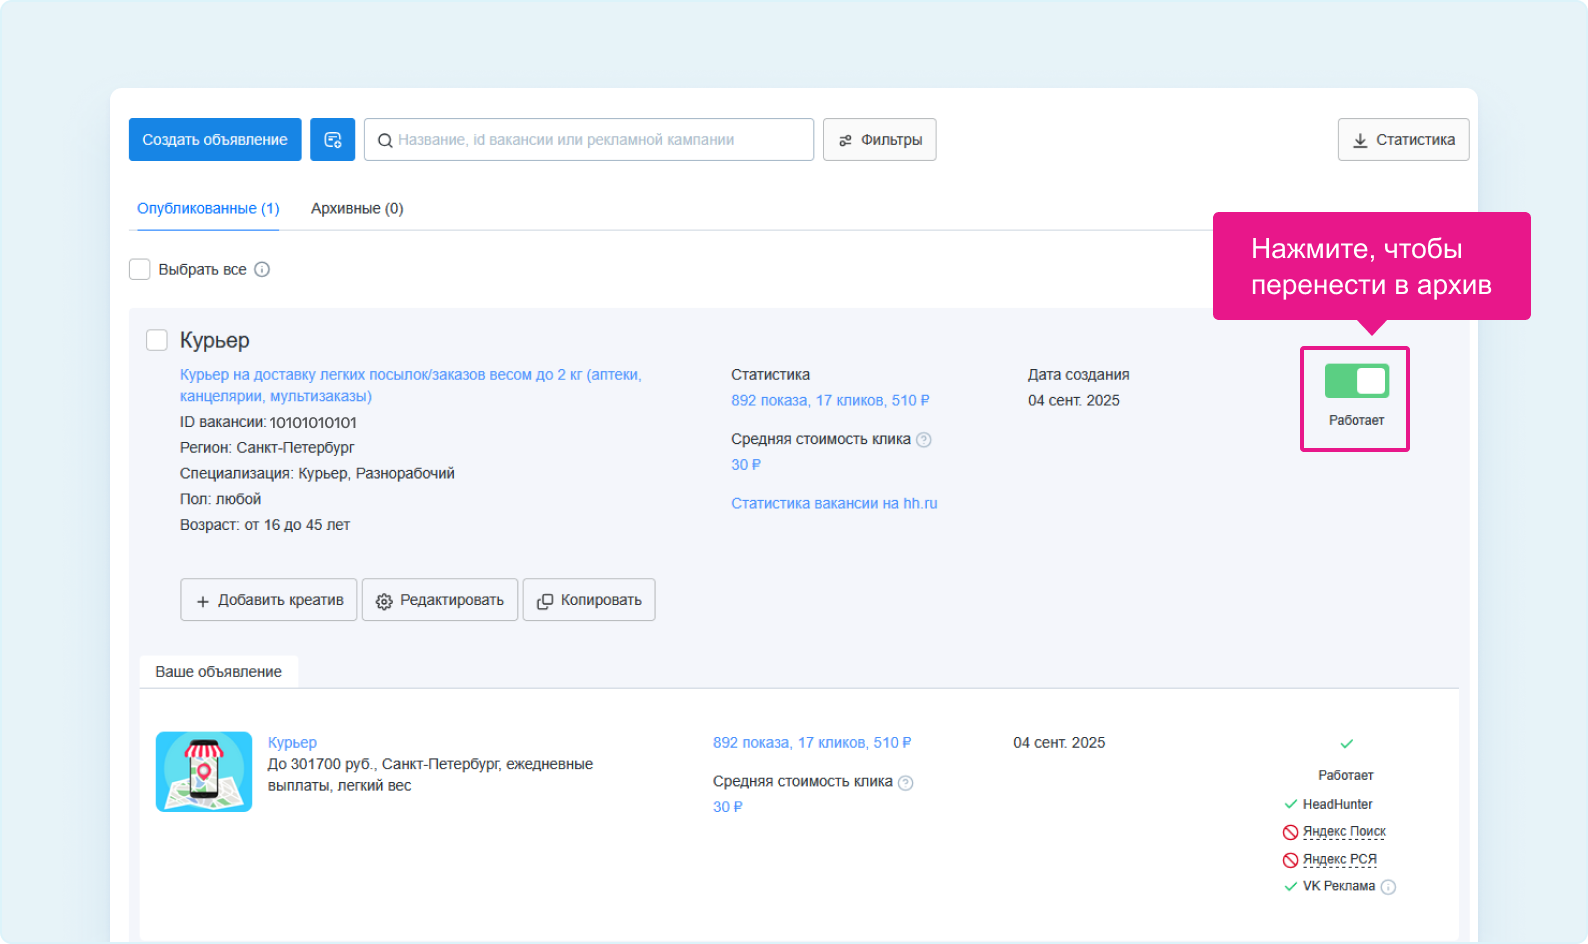Click the blocked icon next to Яндекс РСЯ
Image resolution: width=1588 pixels, height=944 pixels.
pyautogui.click(x=1290, y=860)
